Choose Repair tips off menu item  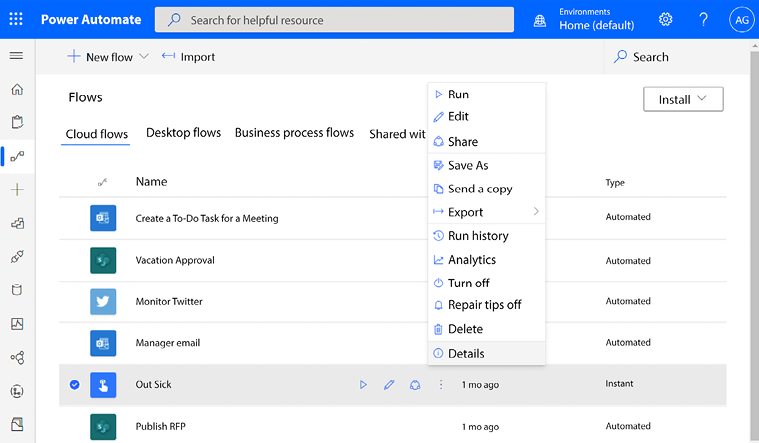pos(486,305)
